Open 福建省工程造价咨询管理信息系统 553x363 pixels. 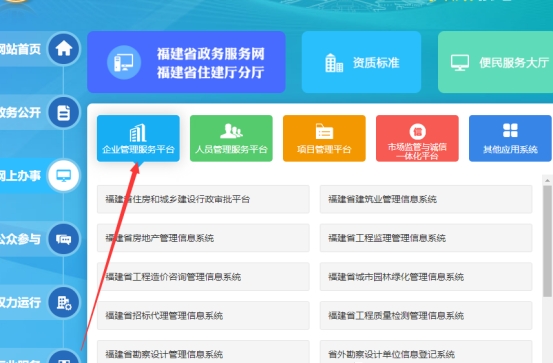[203, 277]
